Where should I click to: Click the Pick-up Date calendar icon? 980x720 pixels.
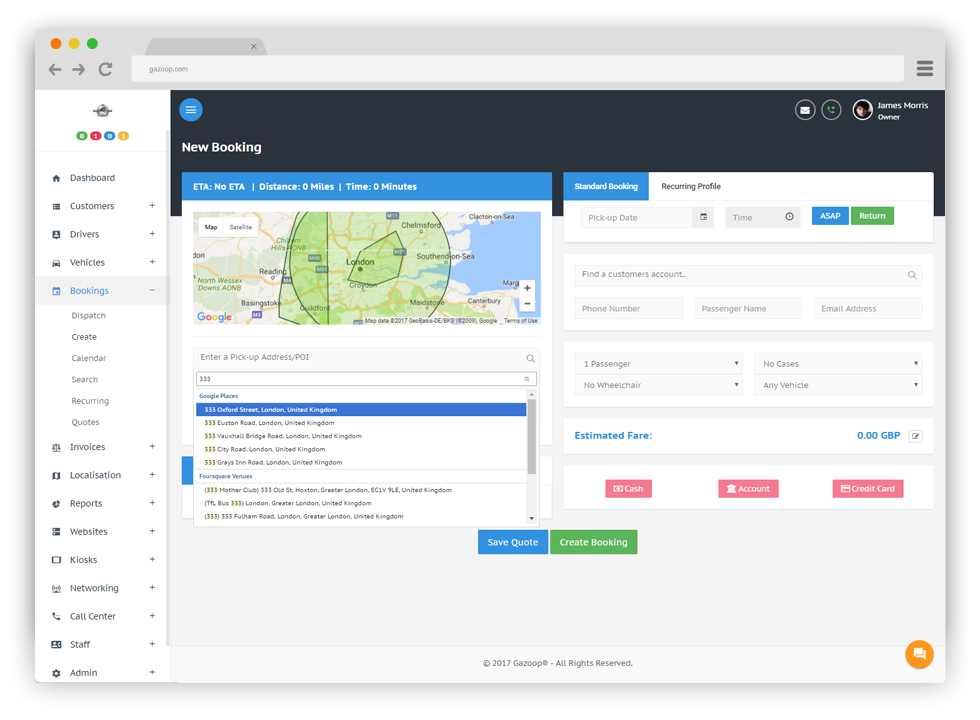(705, 216)
